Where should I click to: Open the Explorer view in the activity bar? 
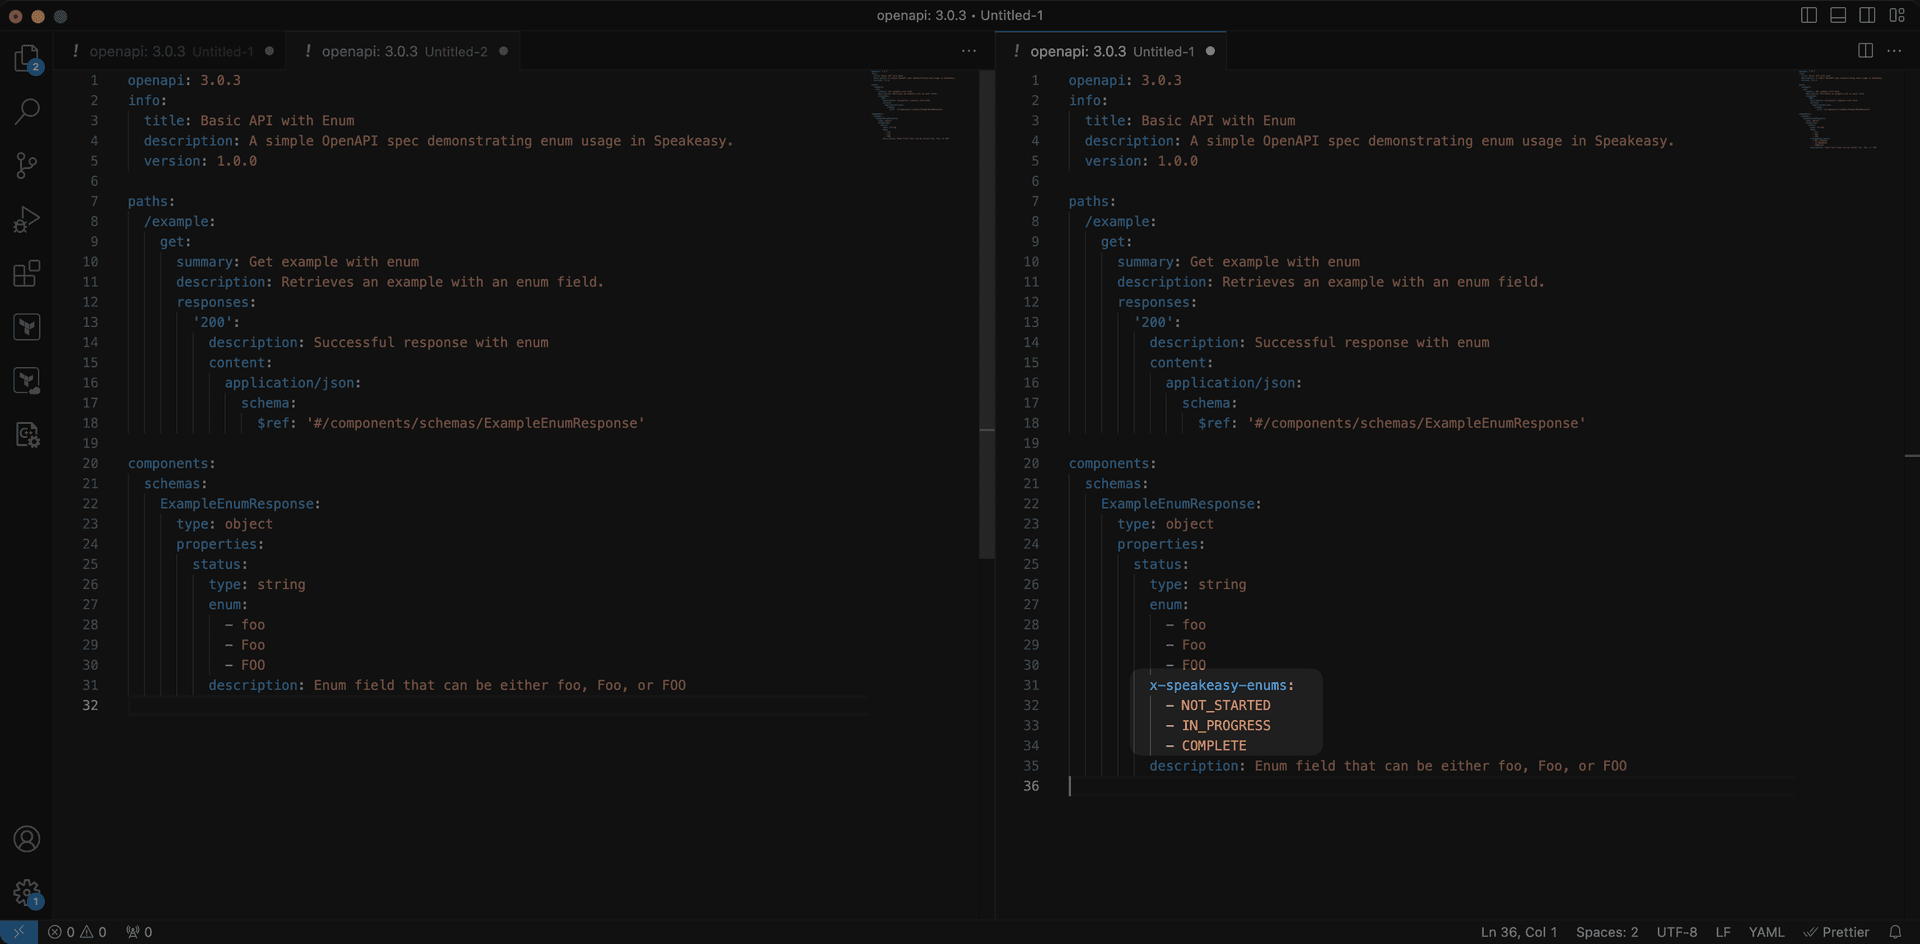tap(26, 60)
